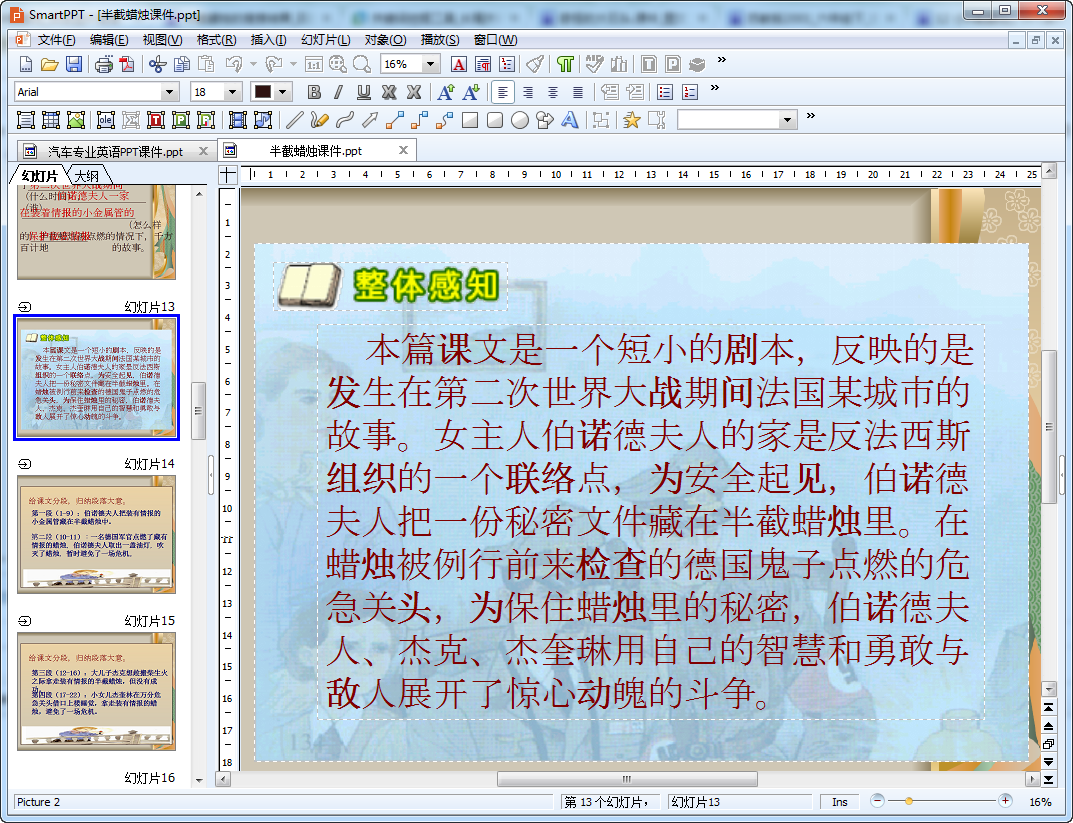The image size is (1073, 823).
Task: Click the star effects icon
Action: pyautogui.click(x=632, y=120)
